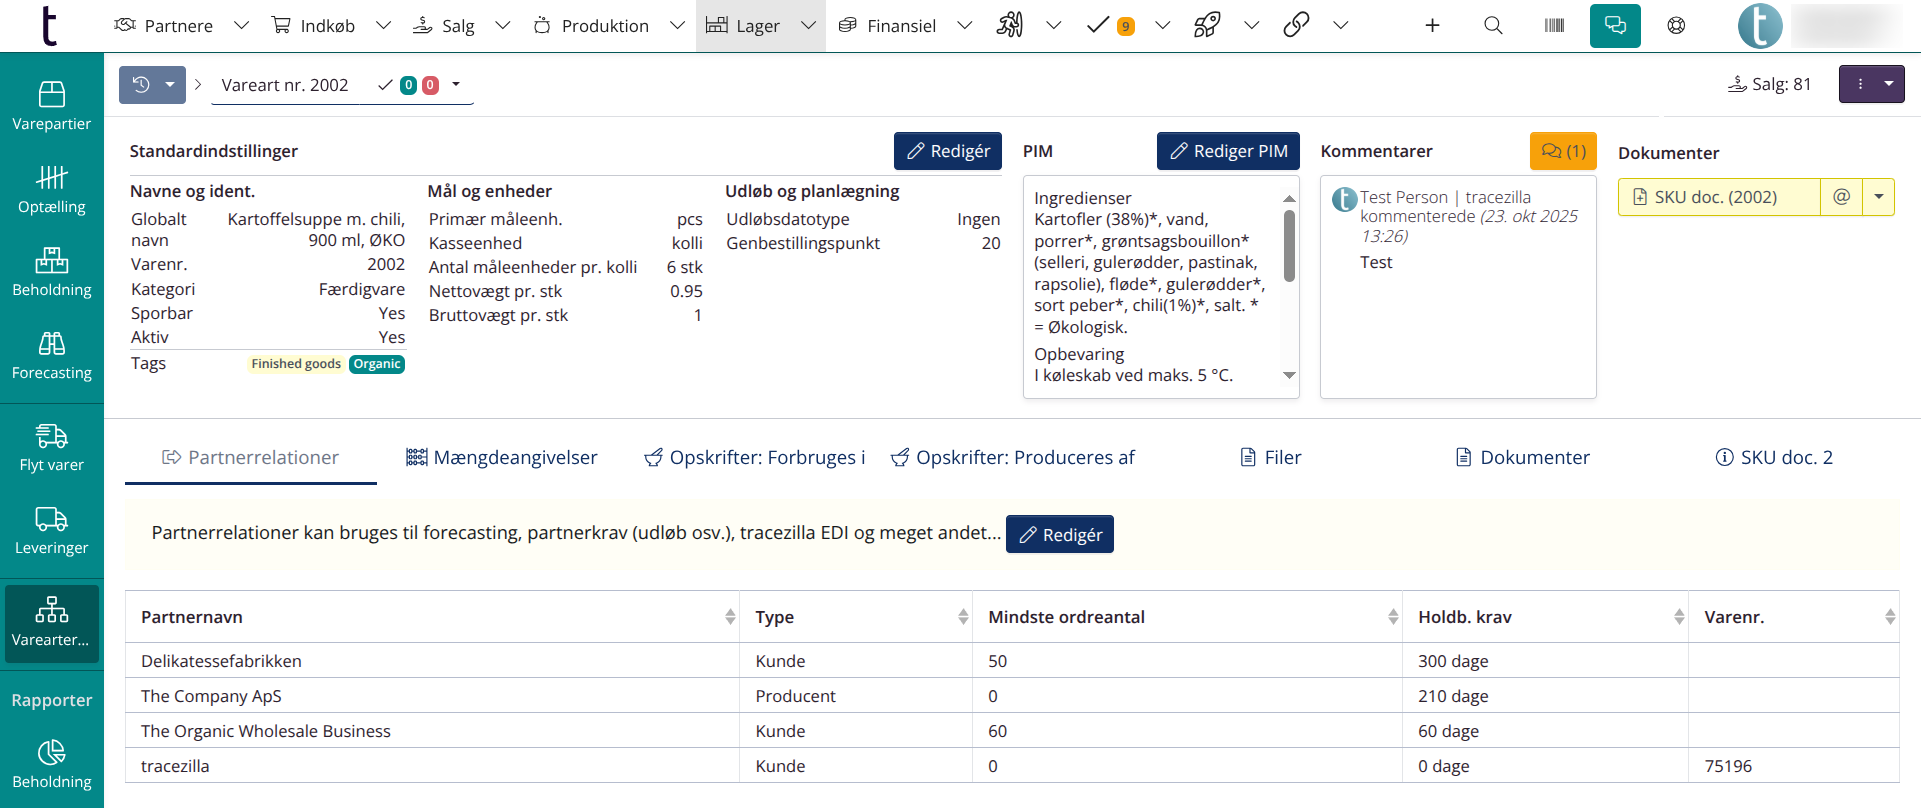Open the support lifebuoy icon

(x=1676, y=26)
